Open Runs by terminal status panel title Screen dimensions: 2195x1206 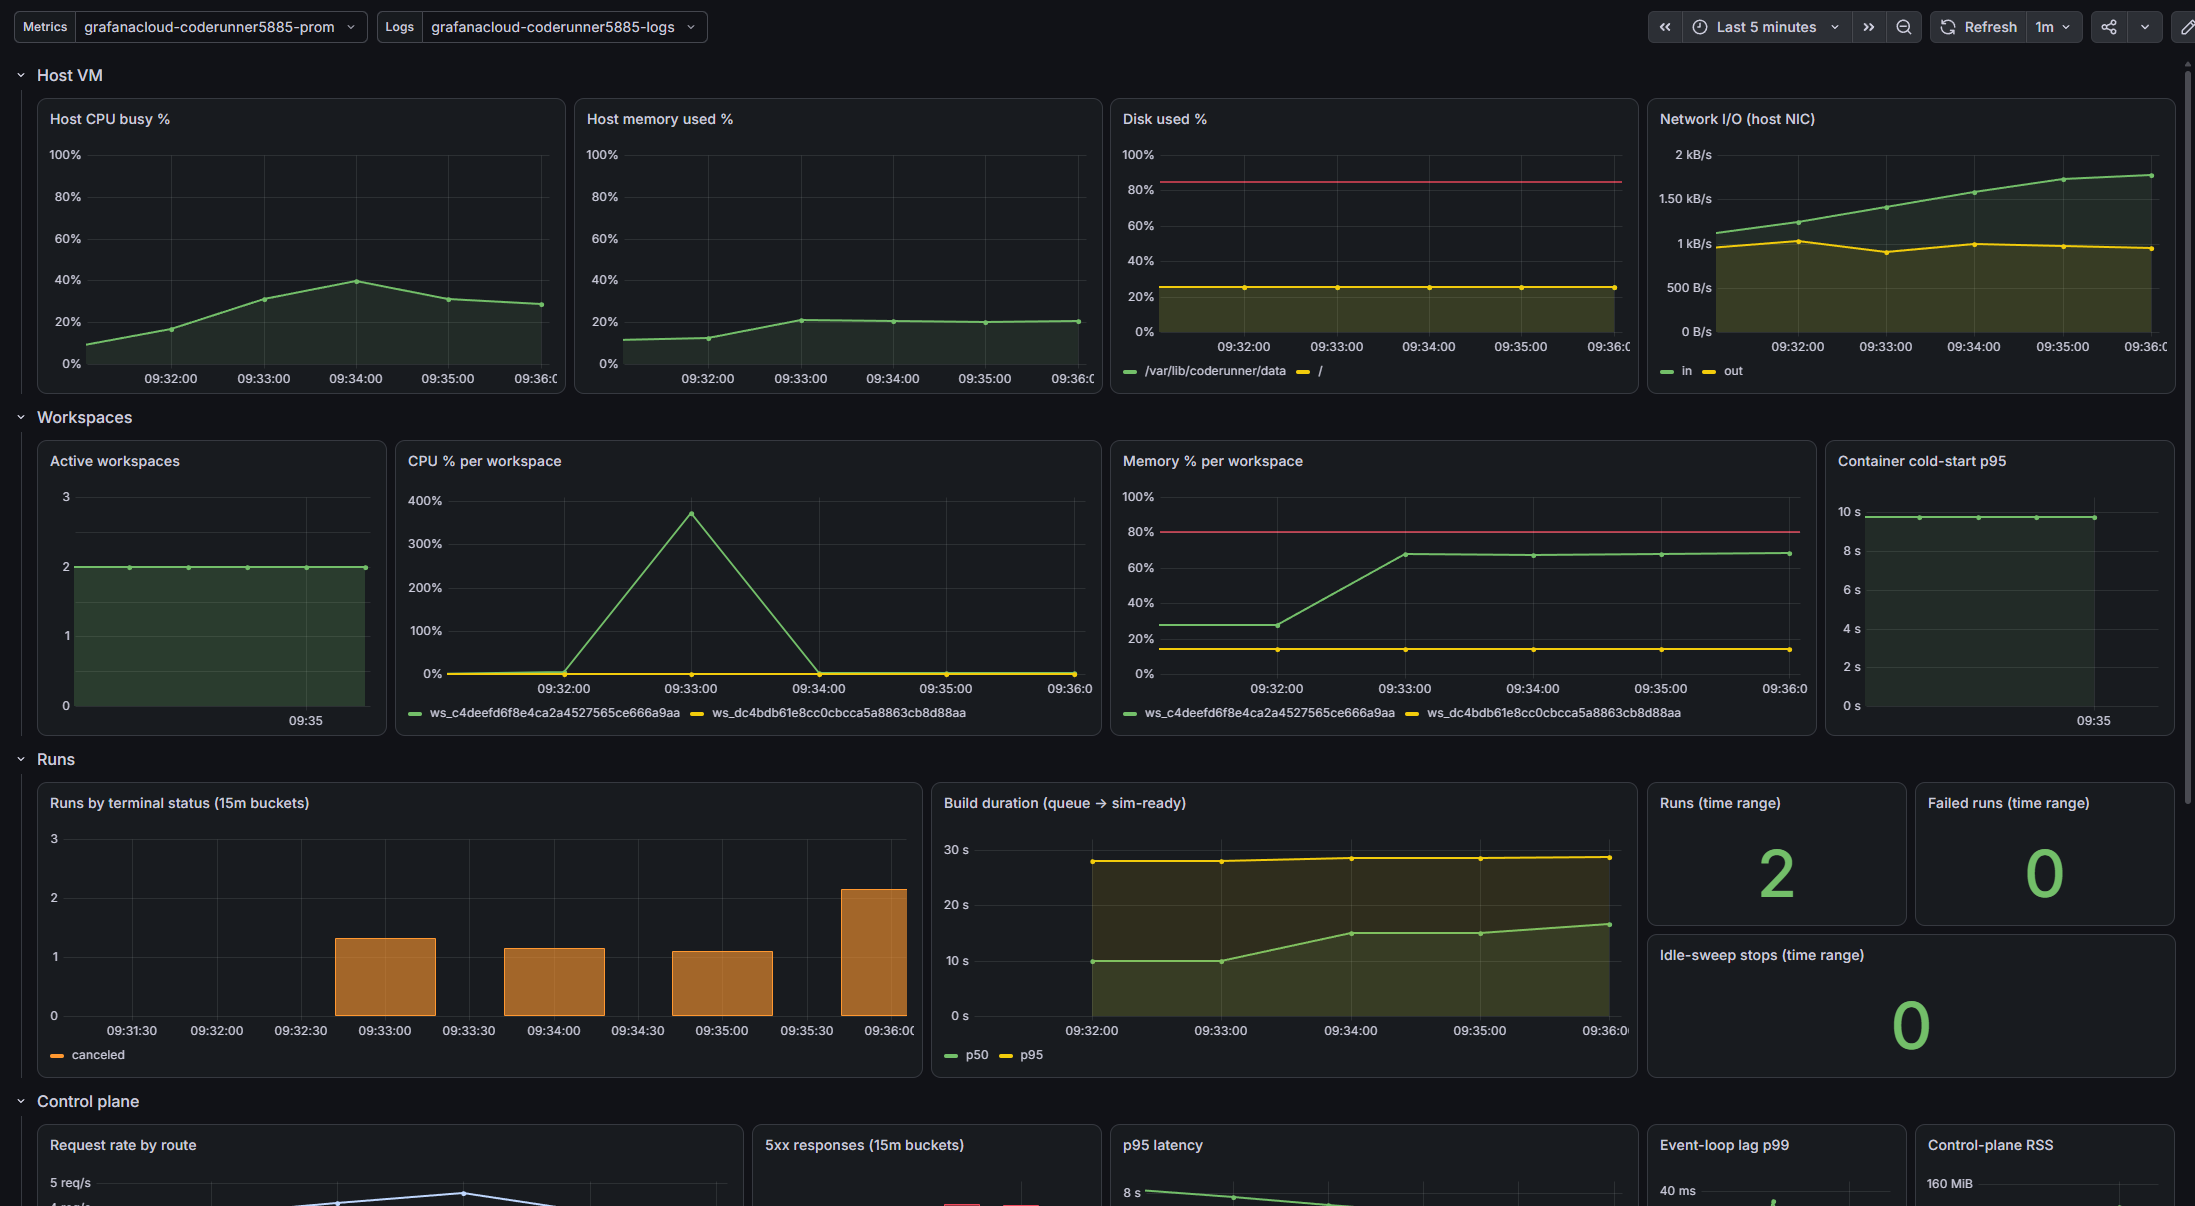pos(180,803)
